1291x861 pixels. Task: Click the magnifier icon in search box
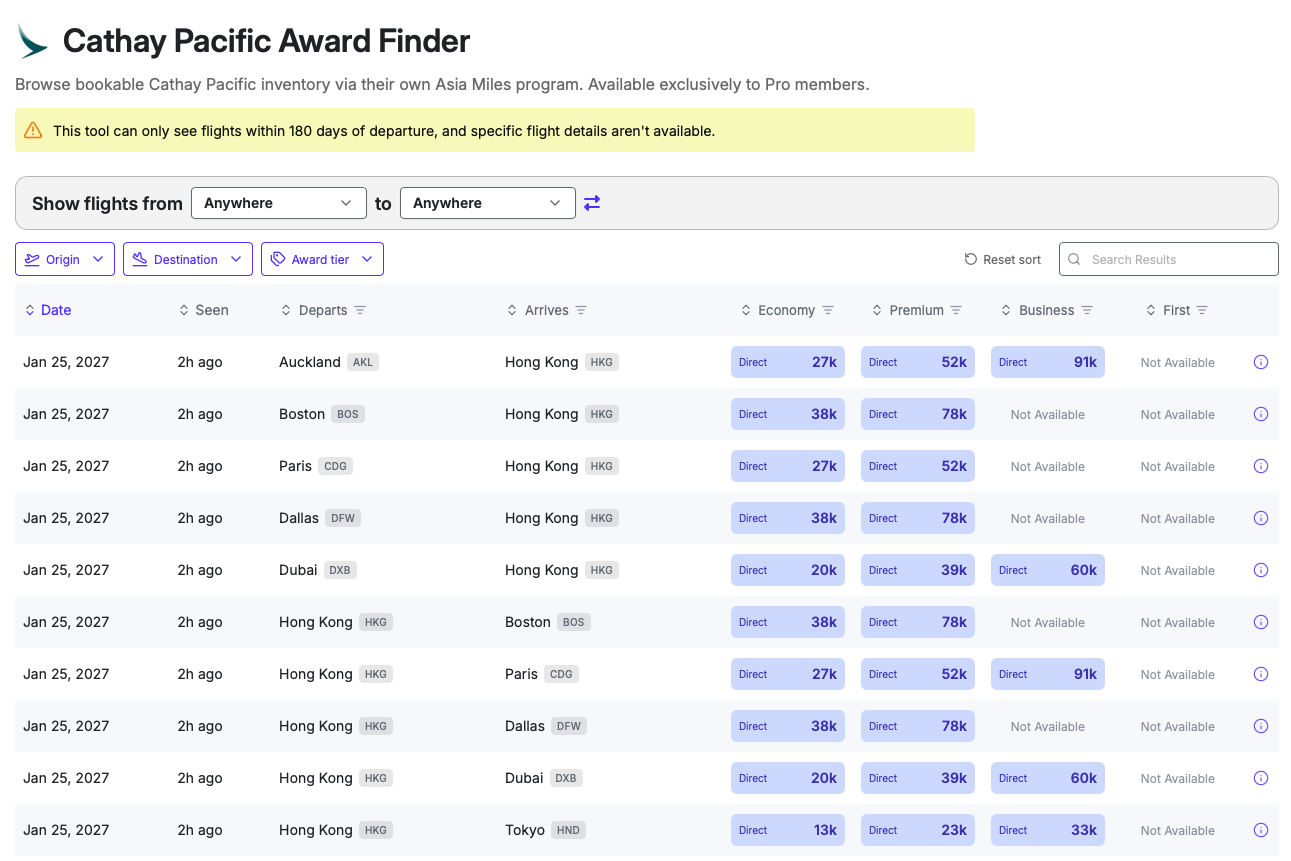click(1074, 259)
